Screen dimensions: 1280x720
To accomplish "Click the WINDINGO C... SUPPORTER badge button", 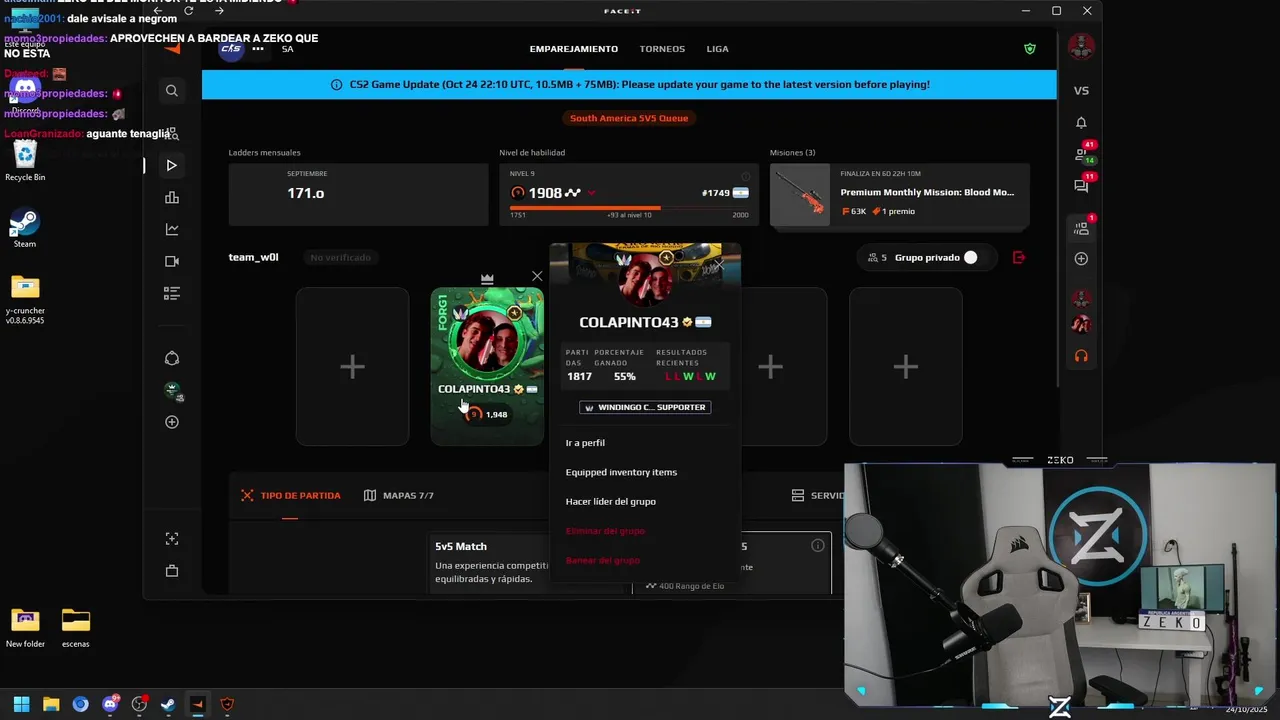I will 645,407.
